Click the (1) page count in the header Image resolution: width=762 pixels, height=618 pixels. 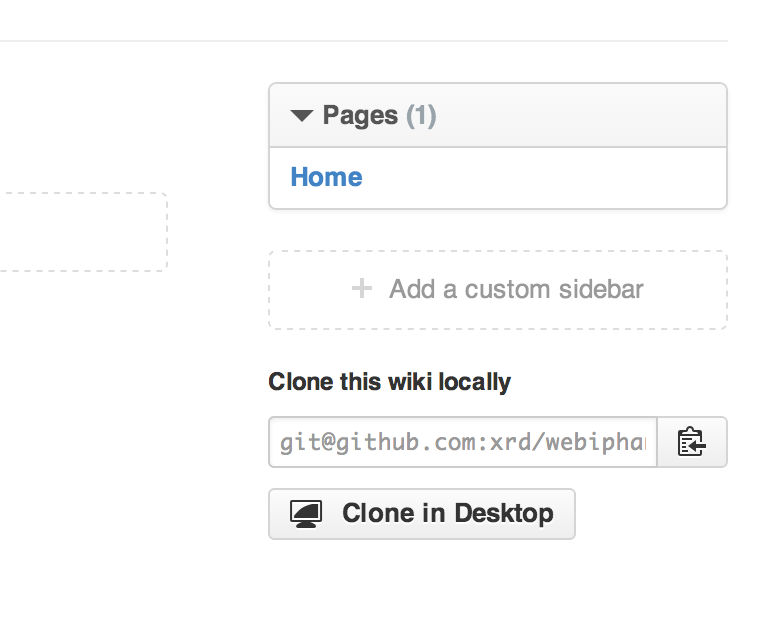(421, 116)
